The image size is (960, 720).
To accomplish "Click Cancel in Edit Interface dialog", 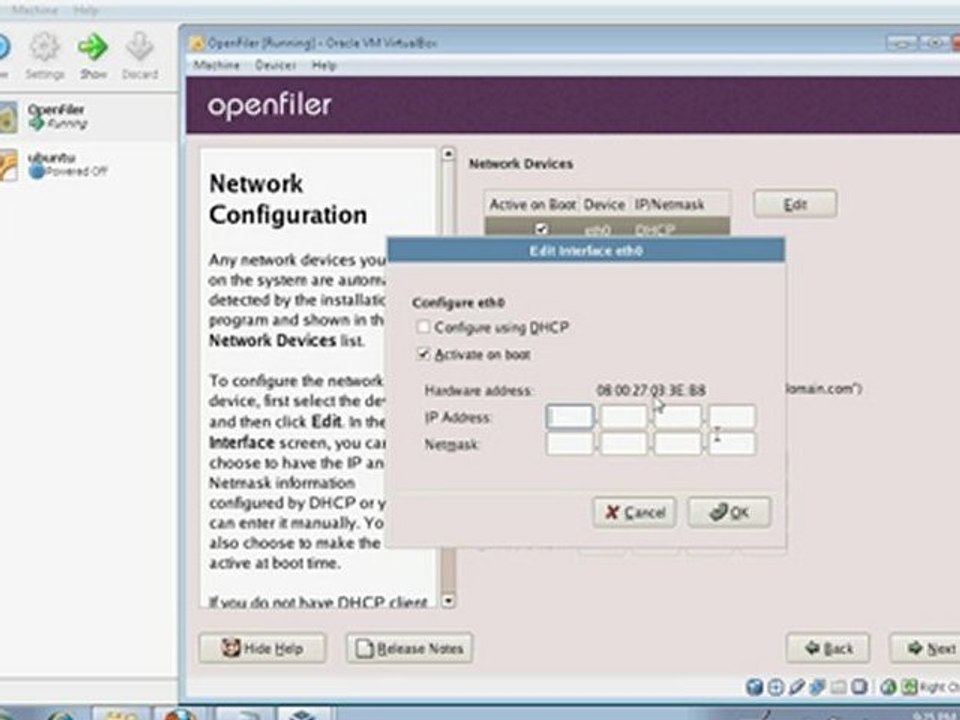I will point(634,512).
